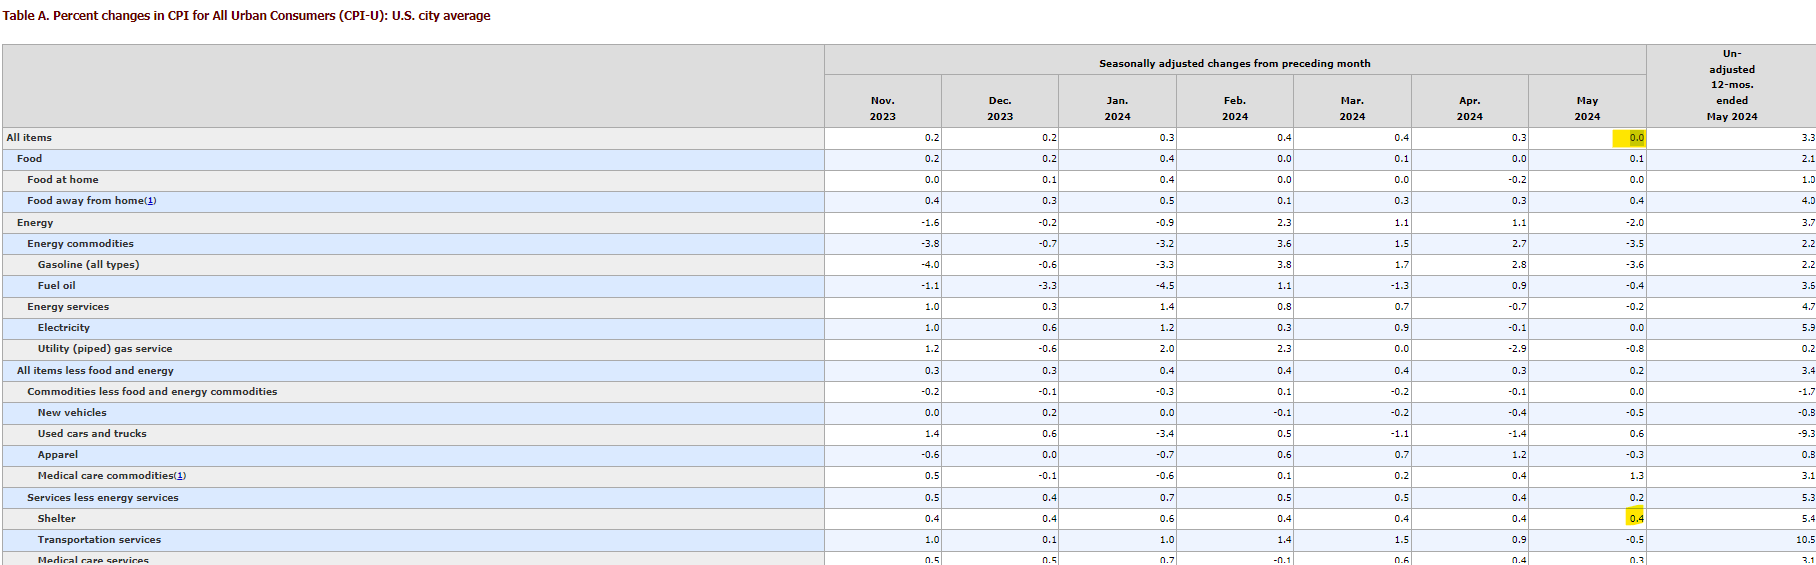Select the Transportation services row label

[x=99, y=540]
